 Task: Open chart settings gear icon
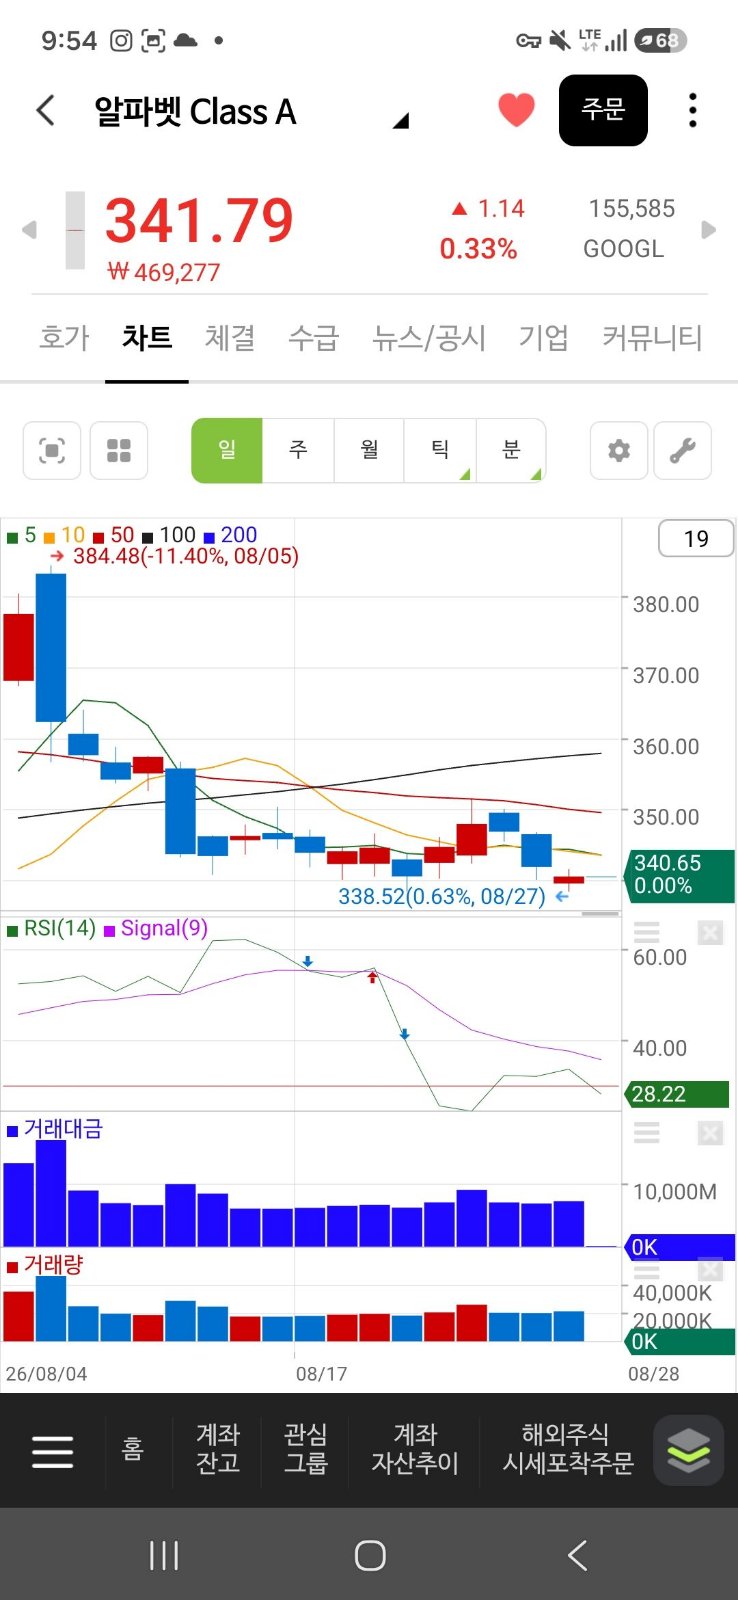click(x=619, y=451)
